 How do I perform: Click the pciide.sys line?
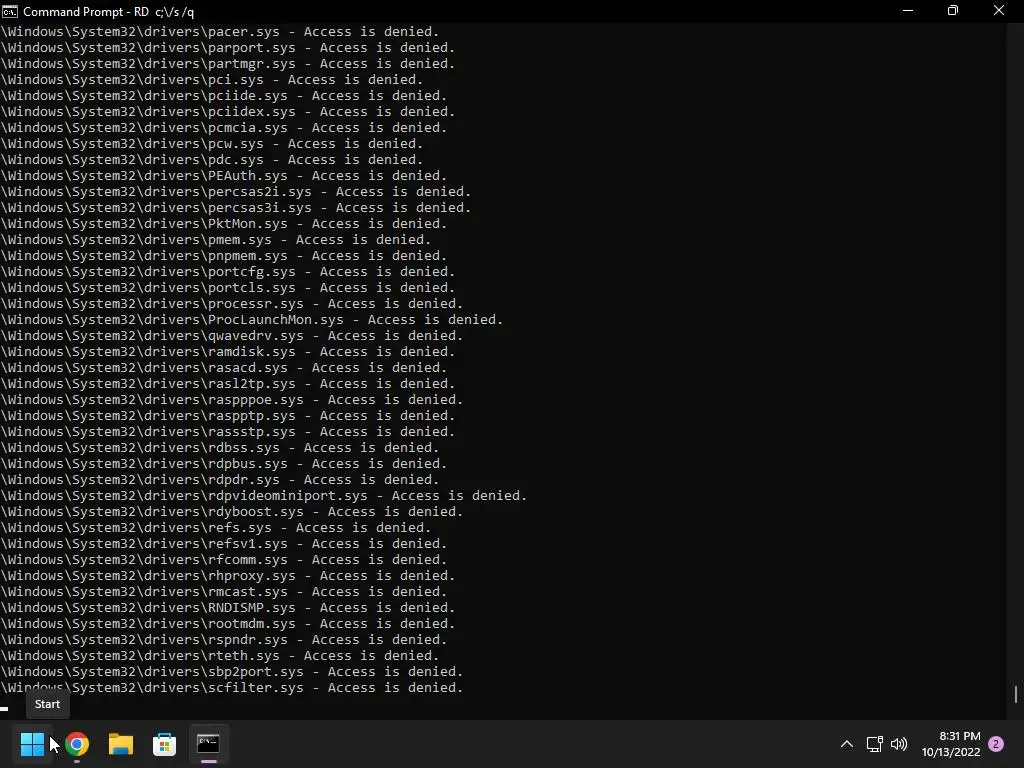[223, 95]
